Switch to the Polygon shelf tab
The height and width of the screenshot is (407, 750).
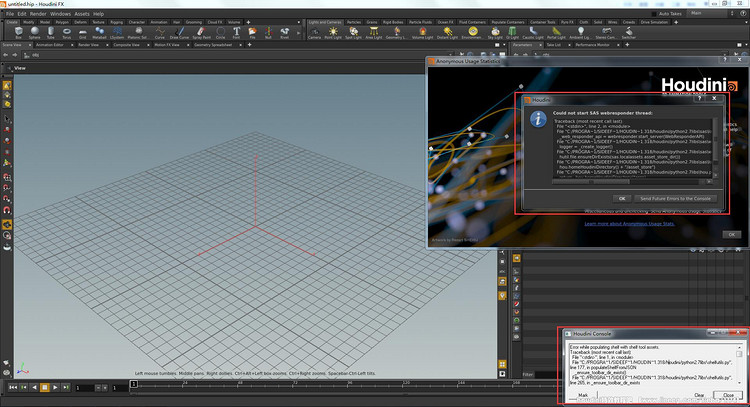[62, 22]
